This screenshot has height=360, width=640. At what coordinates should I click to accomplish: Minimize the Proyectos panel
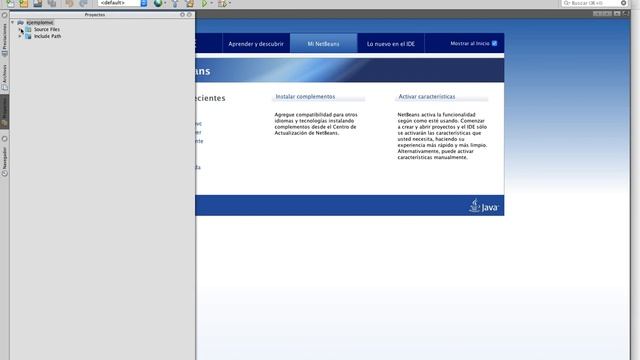coord(182,15)
